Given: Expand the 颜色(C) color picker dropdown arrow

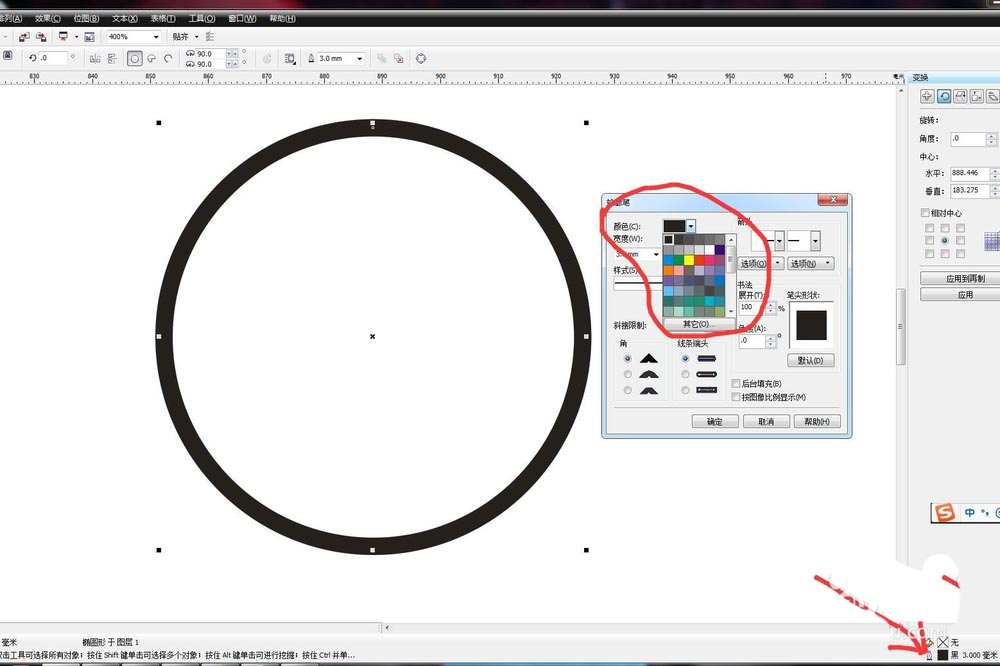Looking at the screenshot, I should click(691, 226).
